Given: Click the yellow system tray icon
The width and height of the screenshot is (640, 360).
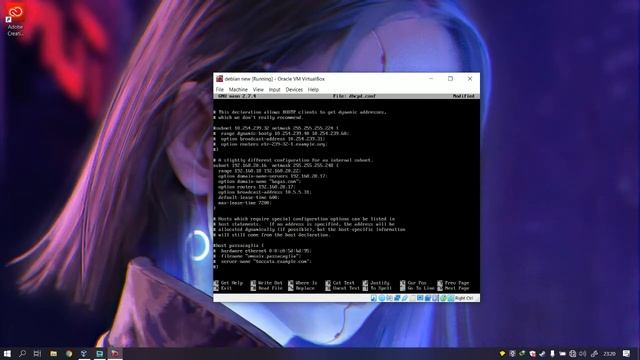Looking at the screenshot, I should point(502,353).
